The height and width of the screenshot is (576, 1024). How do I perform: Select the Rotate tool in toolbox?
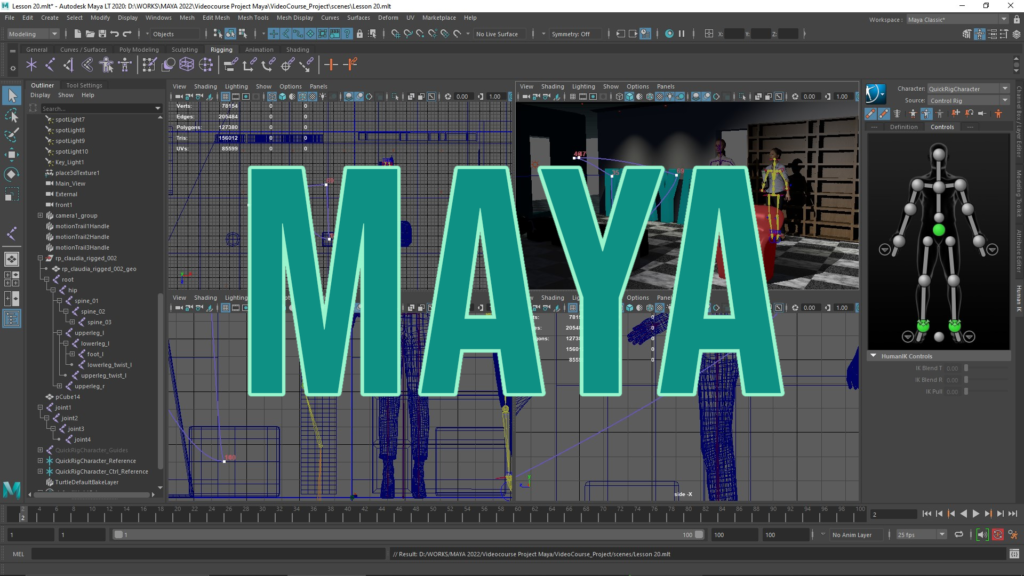click(x=12, y=174)
